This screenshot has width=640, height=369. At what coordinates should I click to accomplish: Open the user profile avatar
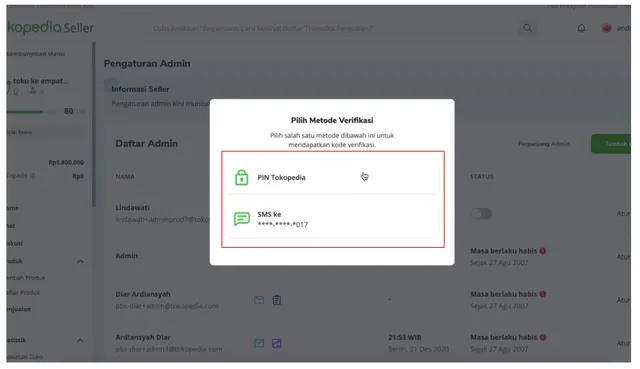tap(607, 28)
